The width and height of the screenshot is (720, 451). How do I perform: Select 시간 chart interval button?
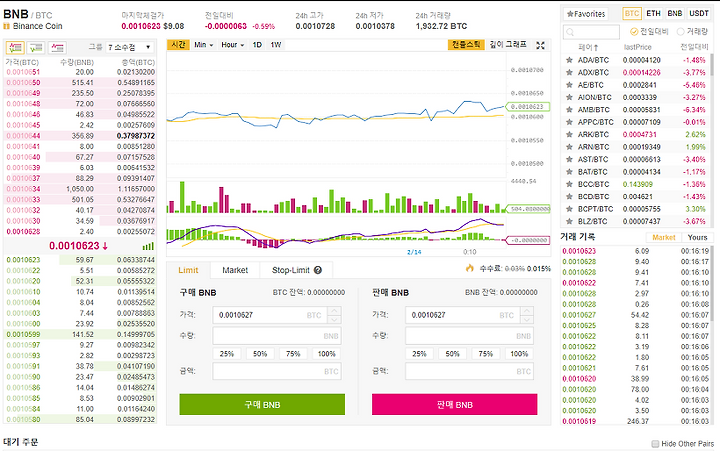178,45
